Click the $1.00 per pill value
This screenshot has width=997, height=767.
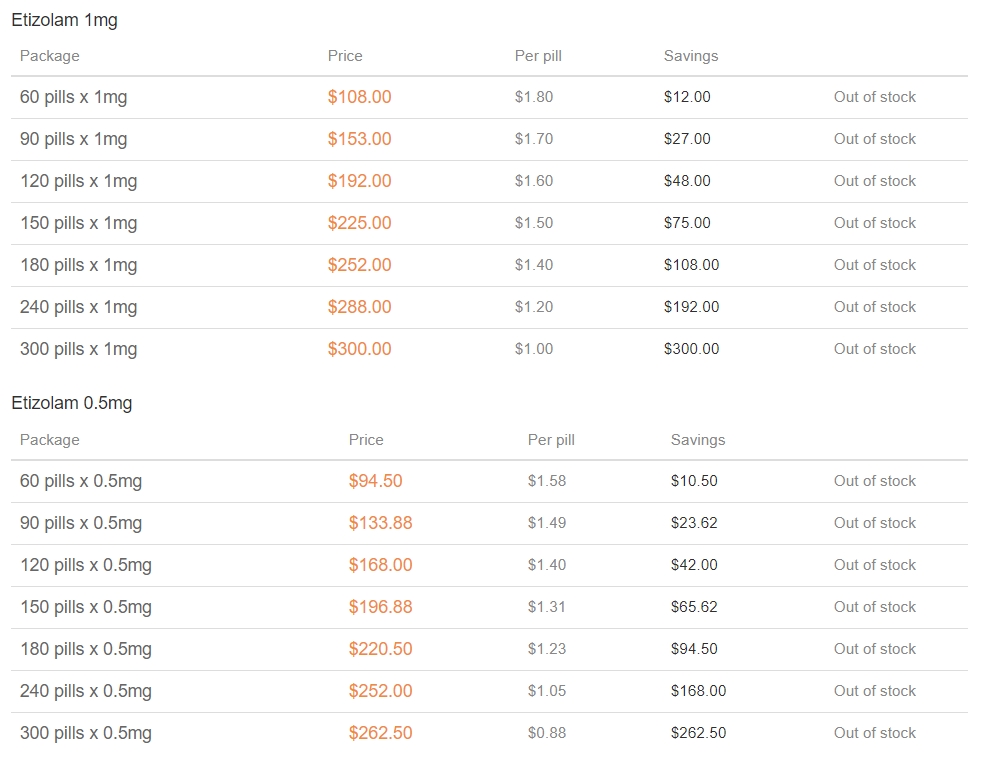(x=533, y=349)
